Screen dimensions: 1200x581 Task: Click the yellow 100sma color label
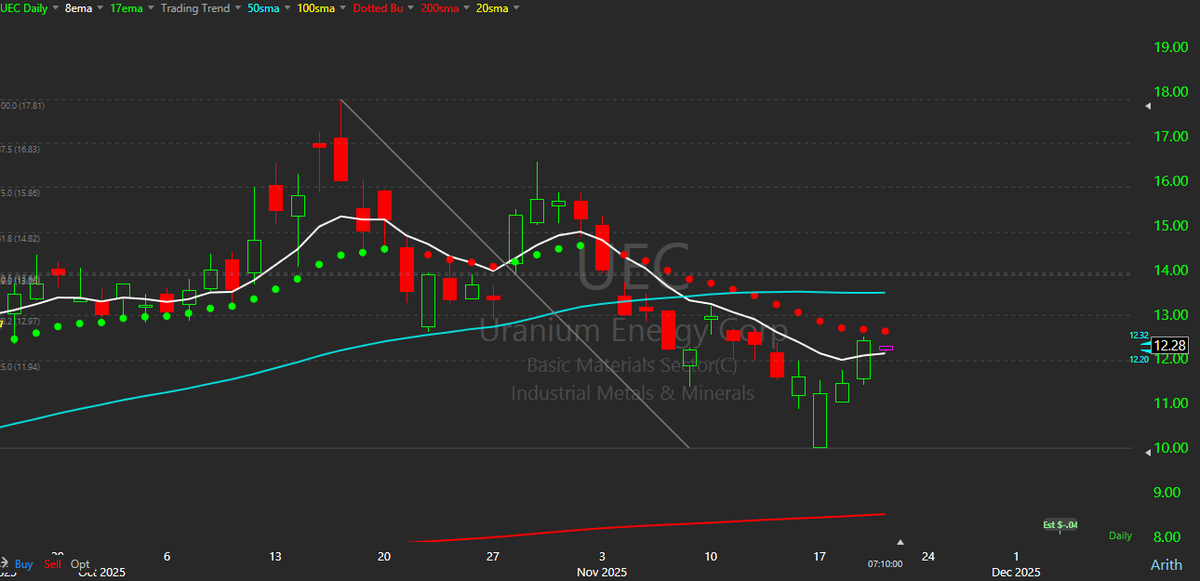(318, 8)
